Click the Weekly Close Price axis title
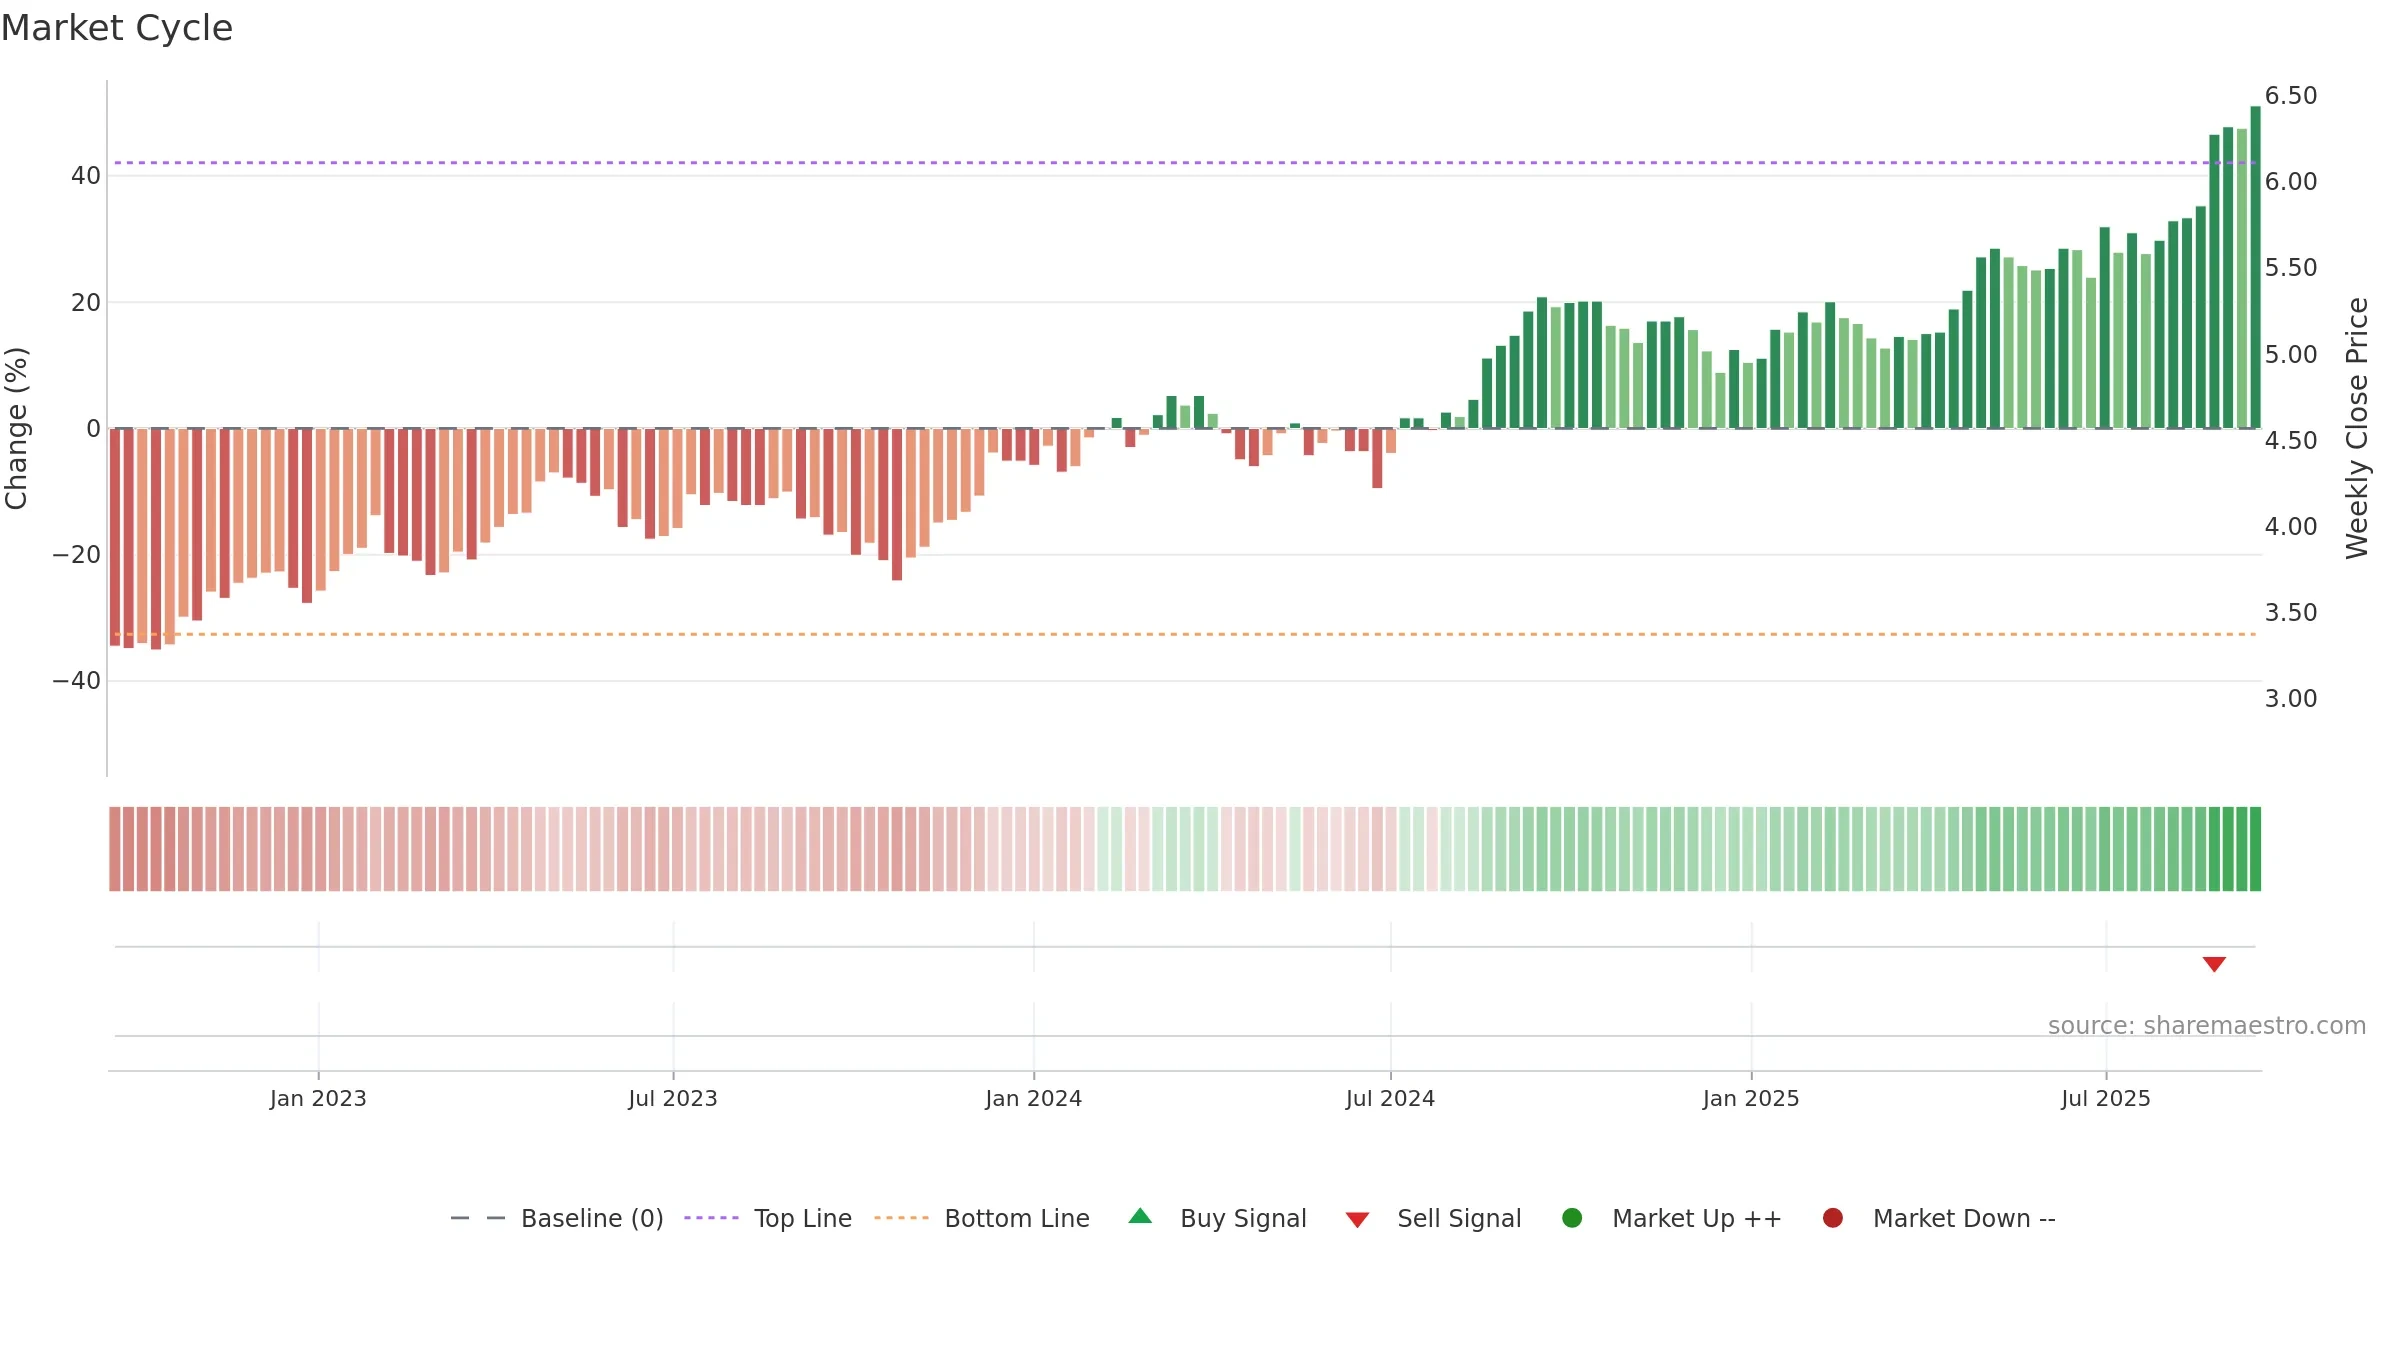Viewport: 2400px width, 1350px height. click(x=2357, y=428)
